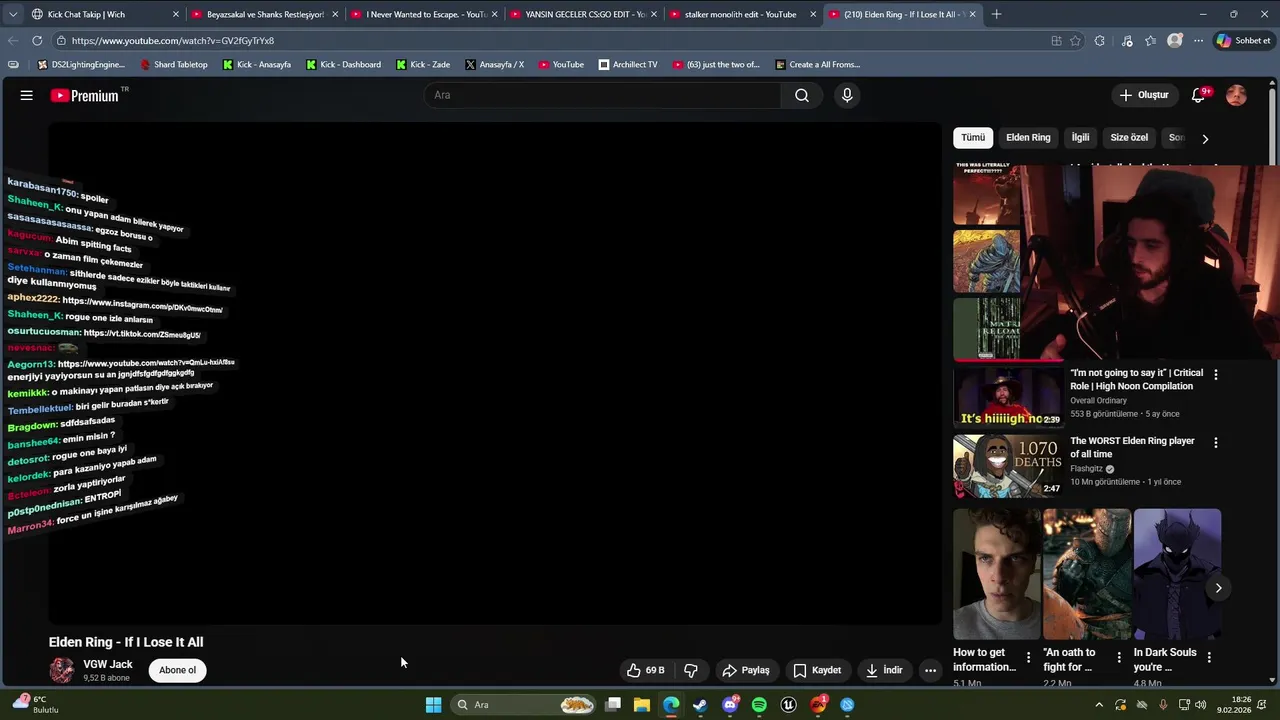Open the YouTube account avatar menu
The height and width of the screenshot is (720, 1280).
1236,95
